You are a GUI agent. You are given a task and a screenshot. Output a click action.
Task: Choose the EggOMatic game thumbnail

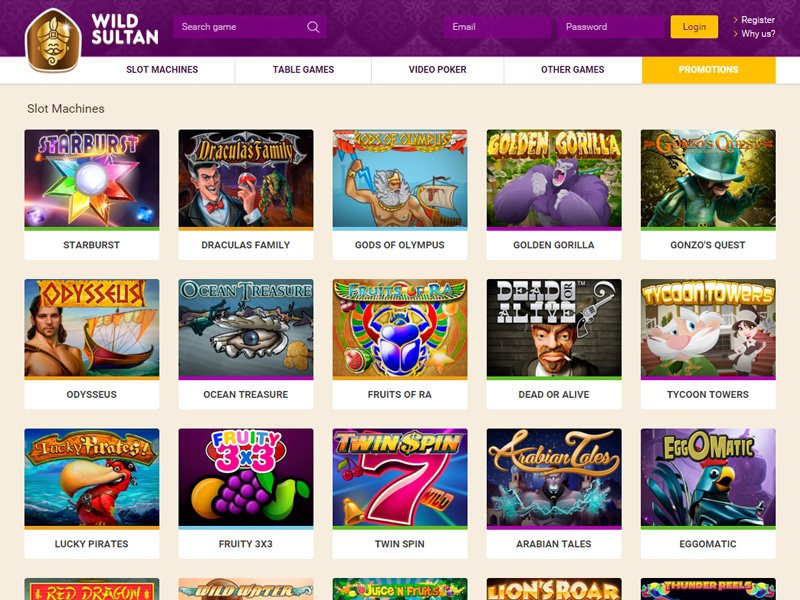(x=708, y=477)
